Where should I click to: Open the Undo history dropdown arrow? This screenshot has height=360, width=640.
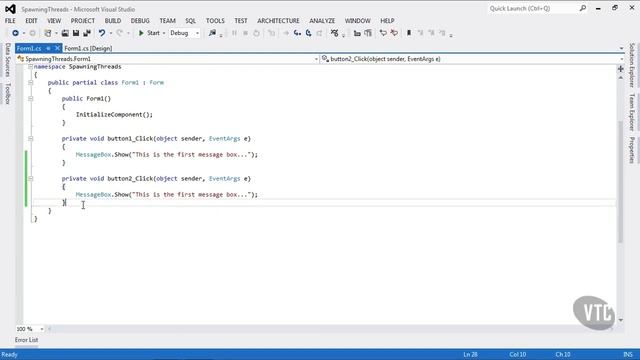coord(110,33)
